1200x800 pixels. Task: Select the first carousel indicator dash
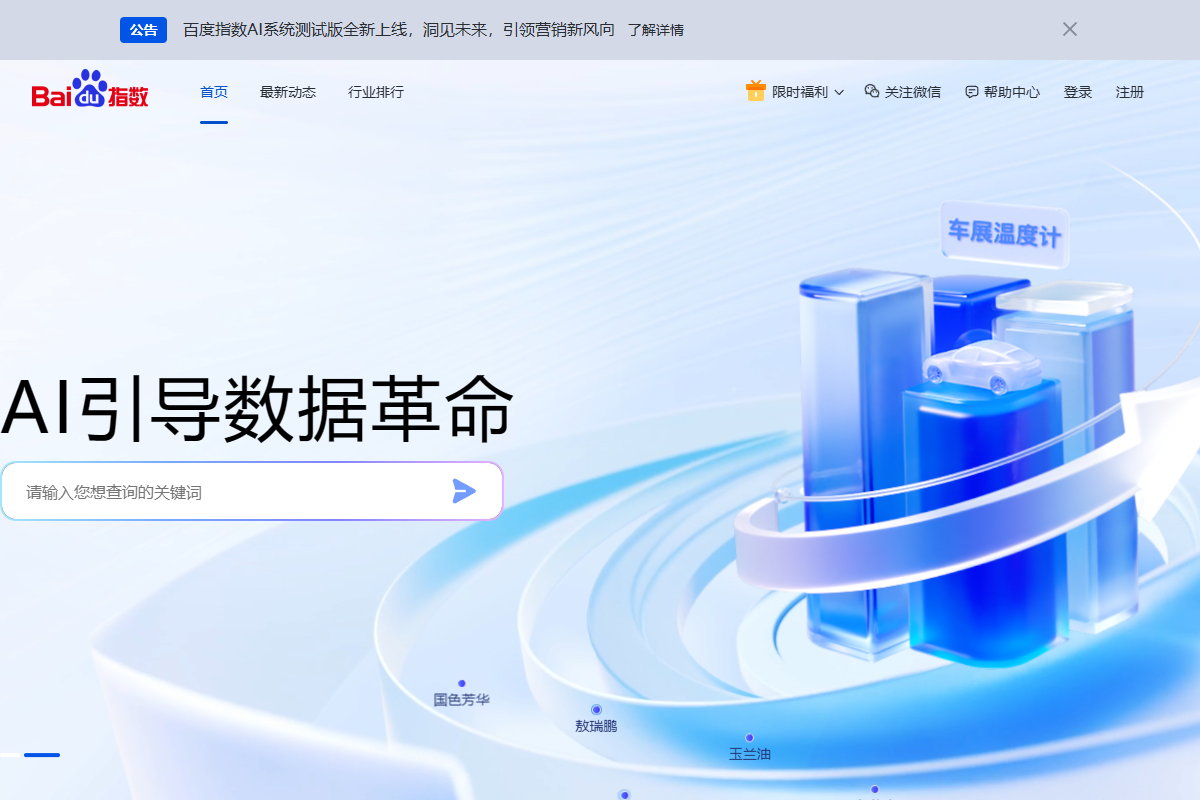click(41, 755)
